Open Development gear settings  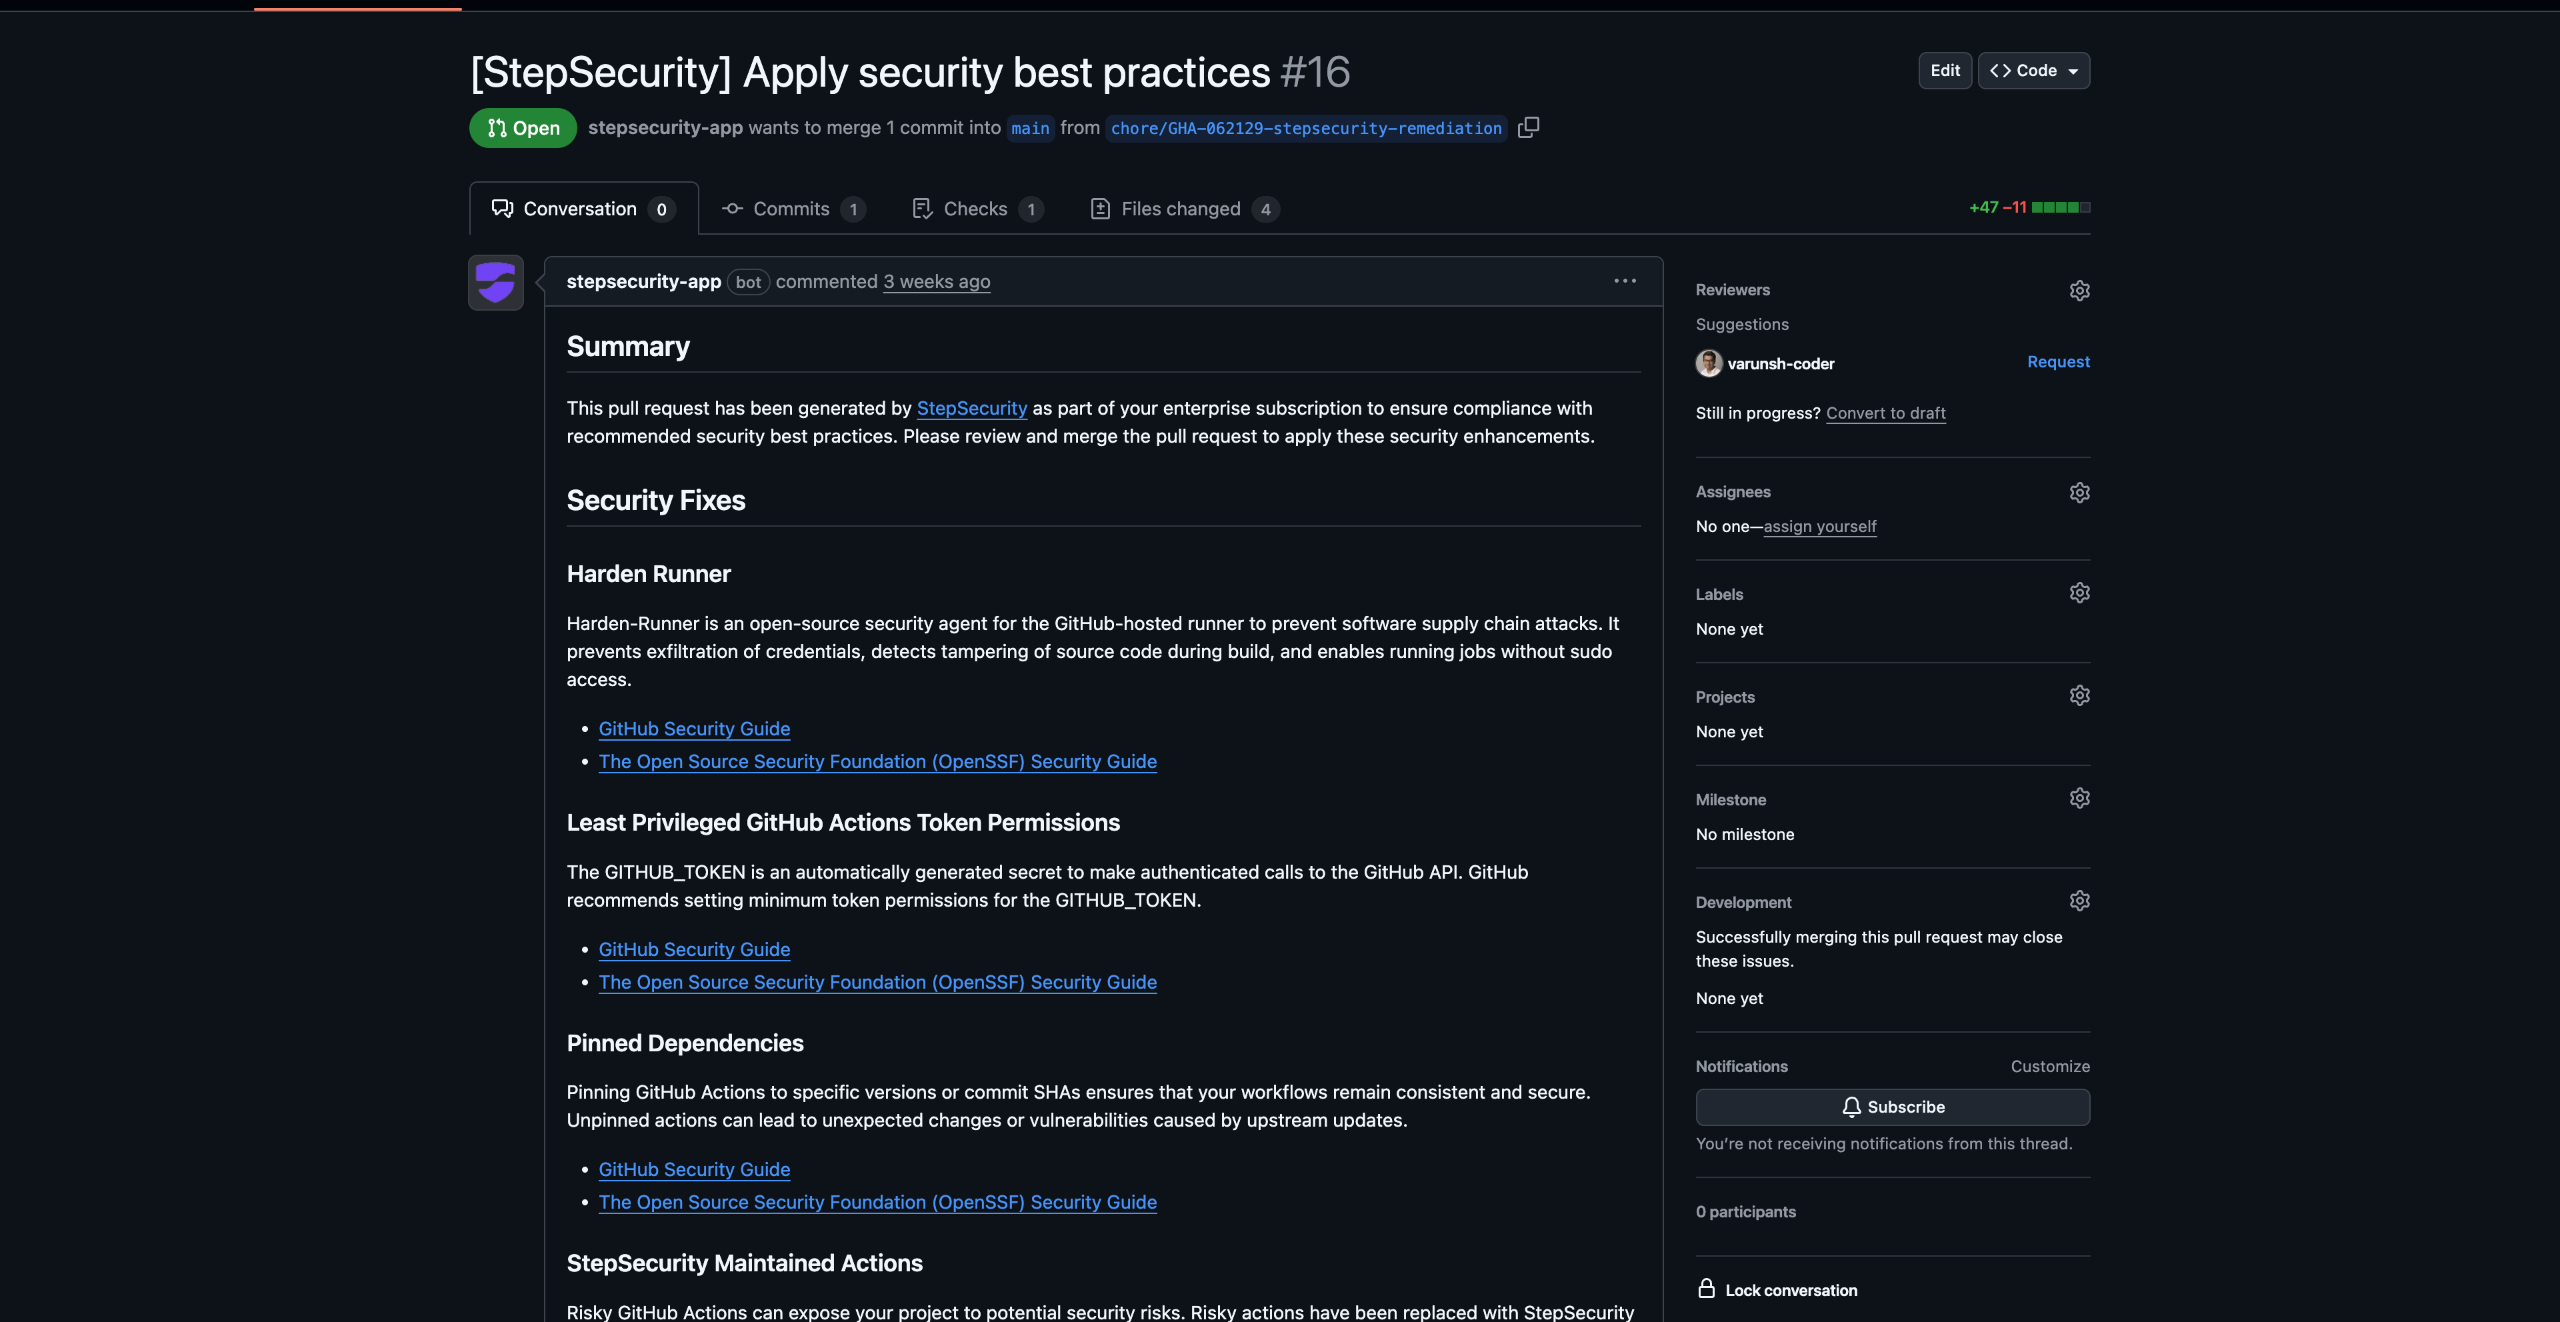(x=2079, y=901)
